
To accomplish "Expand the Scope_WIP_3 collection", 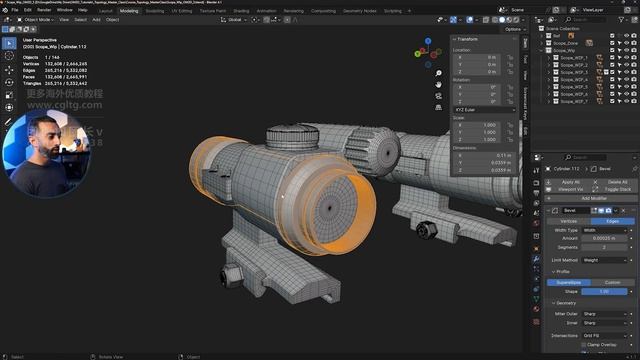I will pyautogui.click(x=549, y=72).
